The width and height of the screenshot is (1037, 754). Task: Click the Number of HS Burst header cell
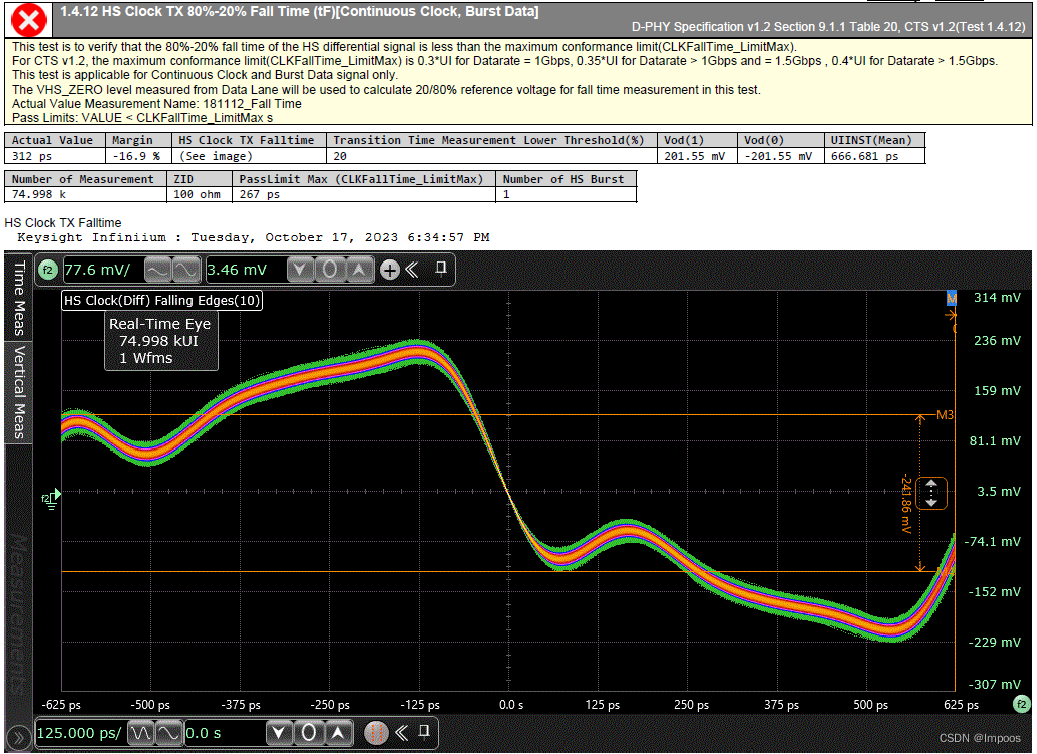[x=566, y=179]
